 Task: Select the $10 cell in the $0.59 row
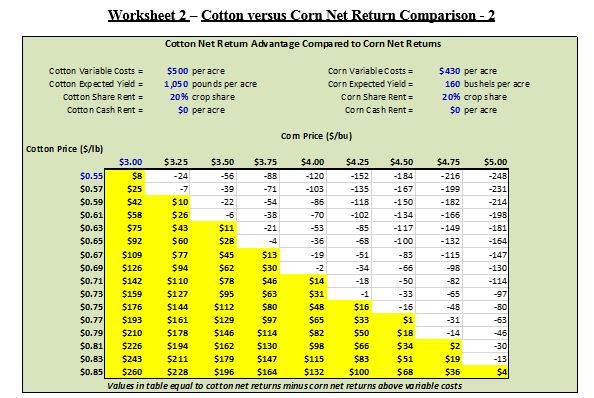pos(167,202)
